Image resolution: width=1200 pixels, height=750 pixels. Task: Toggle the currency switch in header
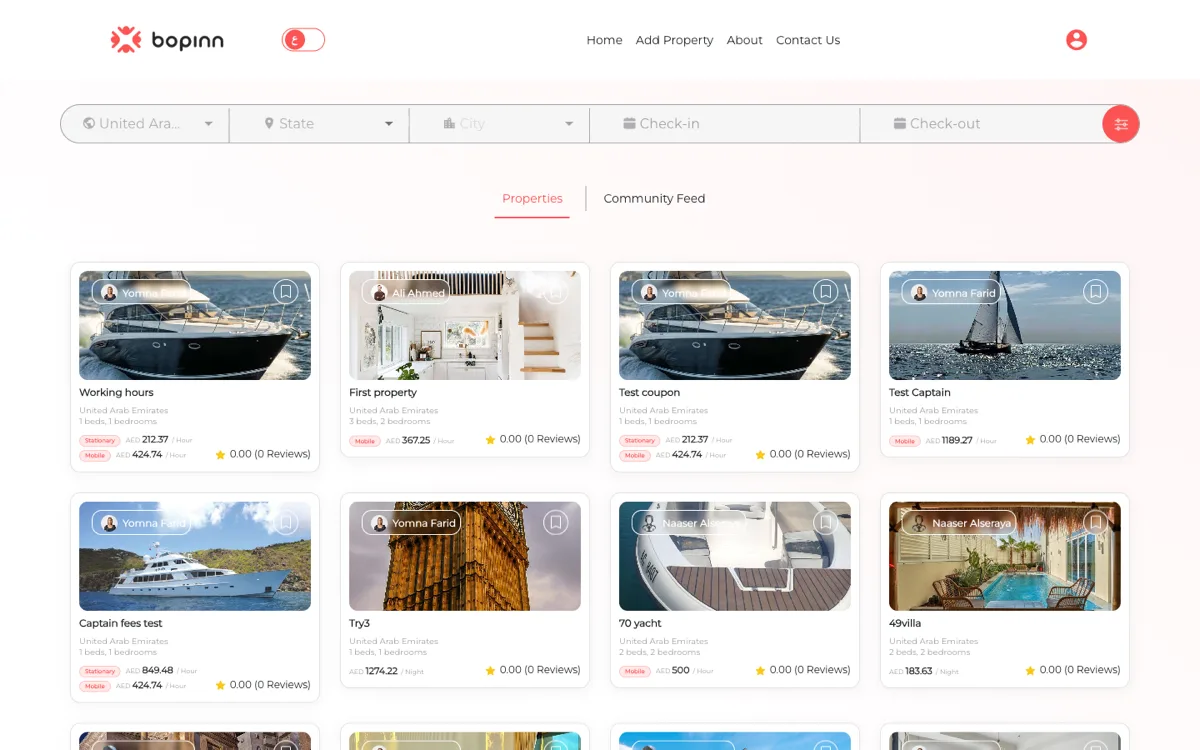(304, 40)
